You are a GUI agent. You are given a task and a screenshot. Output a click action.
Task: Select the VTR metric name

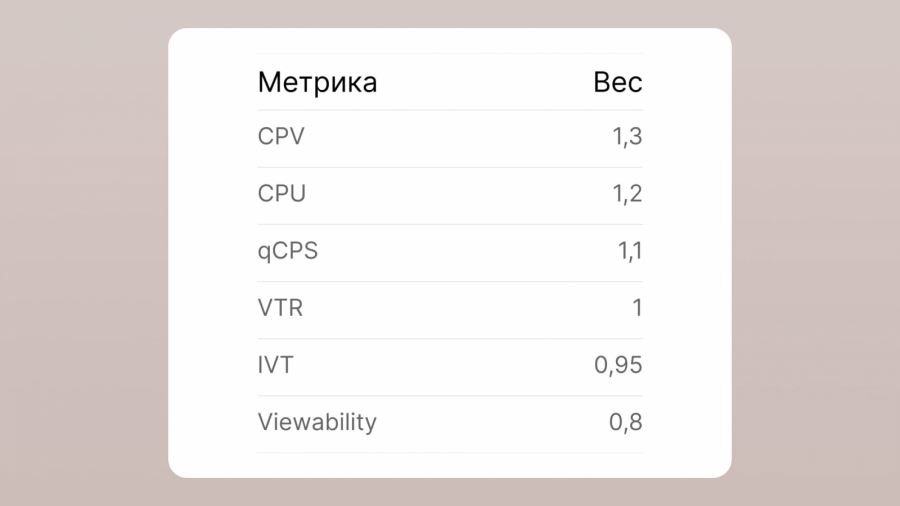280,308
